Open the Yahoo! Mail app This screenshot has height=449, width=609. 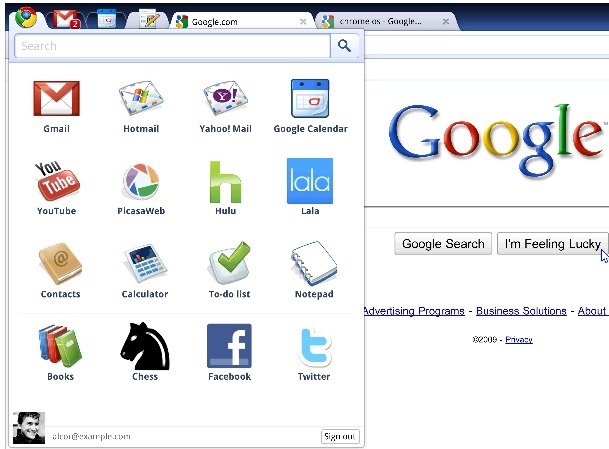[x=225, y=98]
